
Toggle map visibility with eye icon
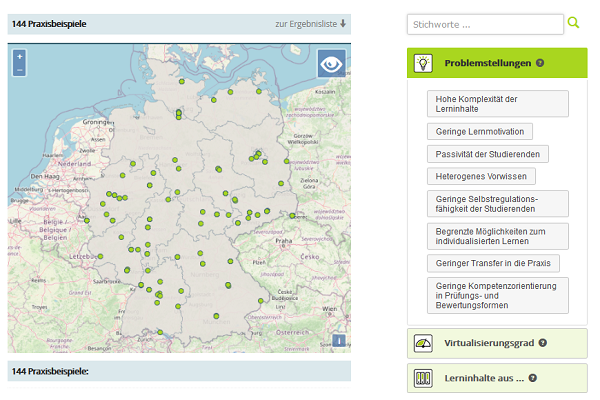pos(331,64)
